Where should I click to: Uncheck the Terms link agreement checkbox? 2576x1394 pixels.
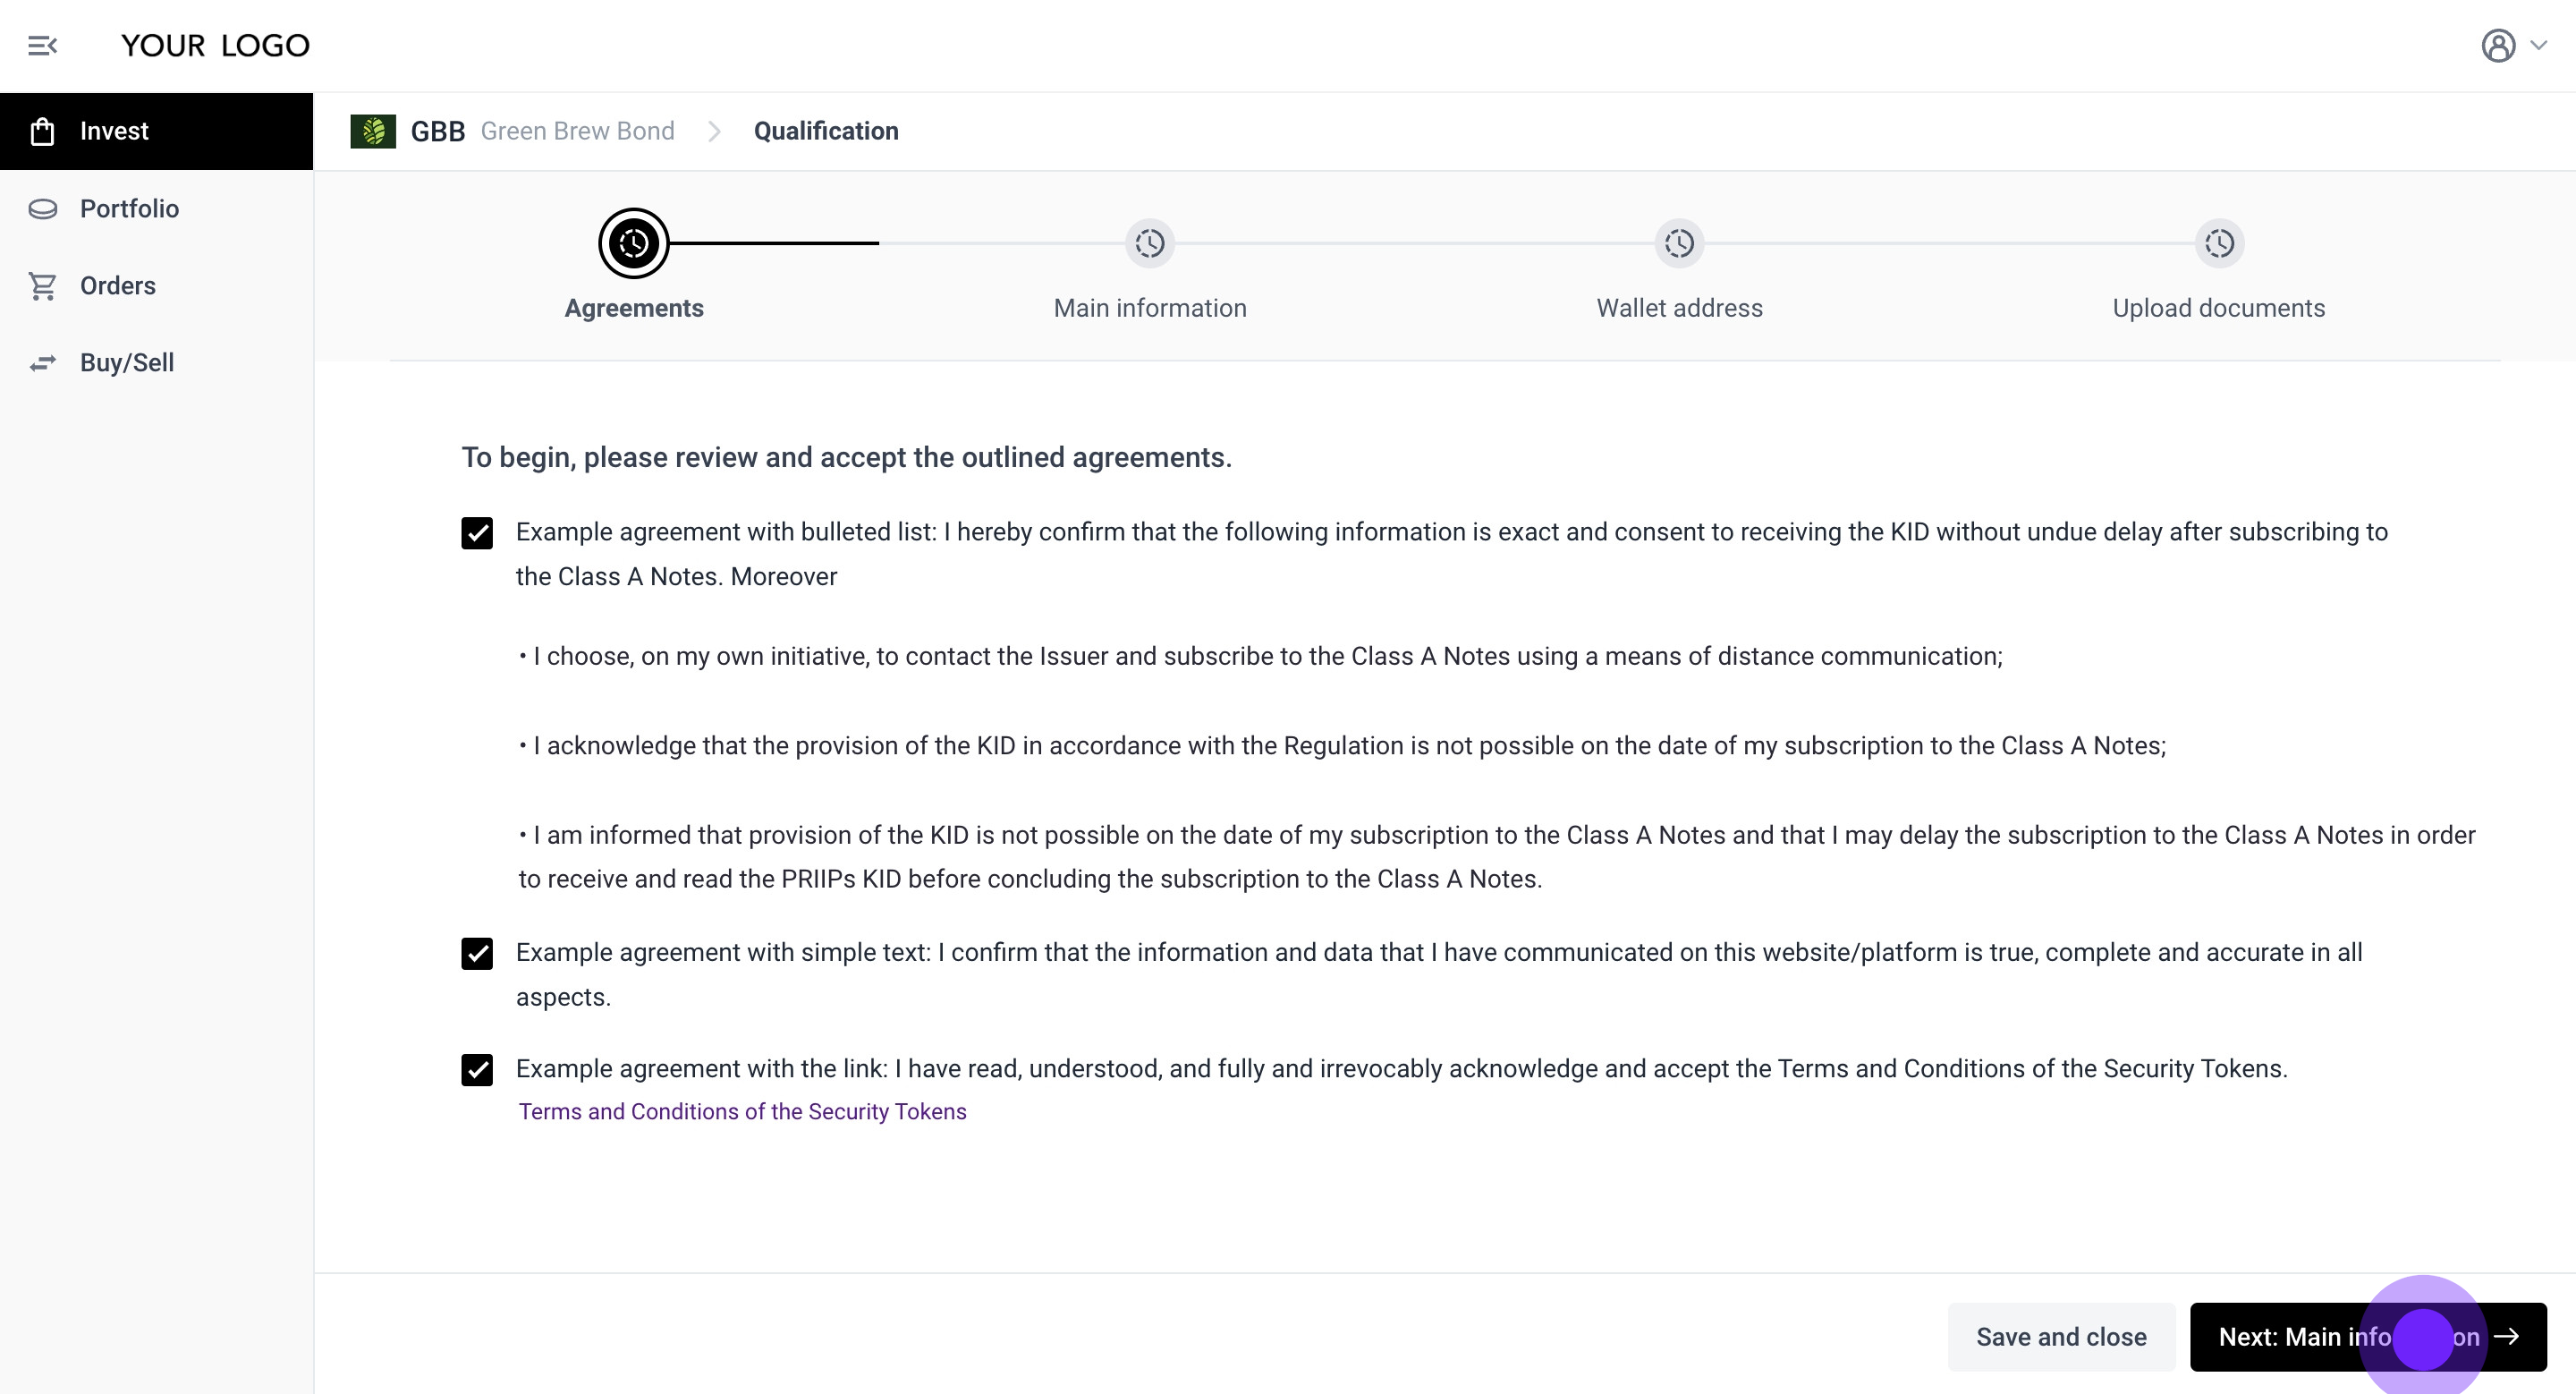pos(477,1070)
